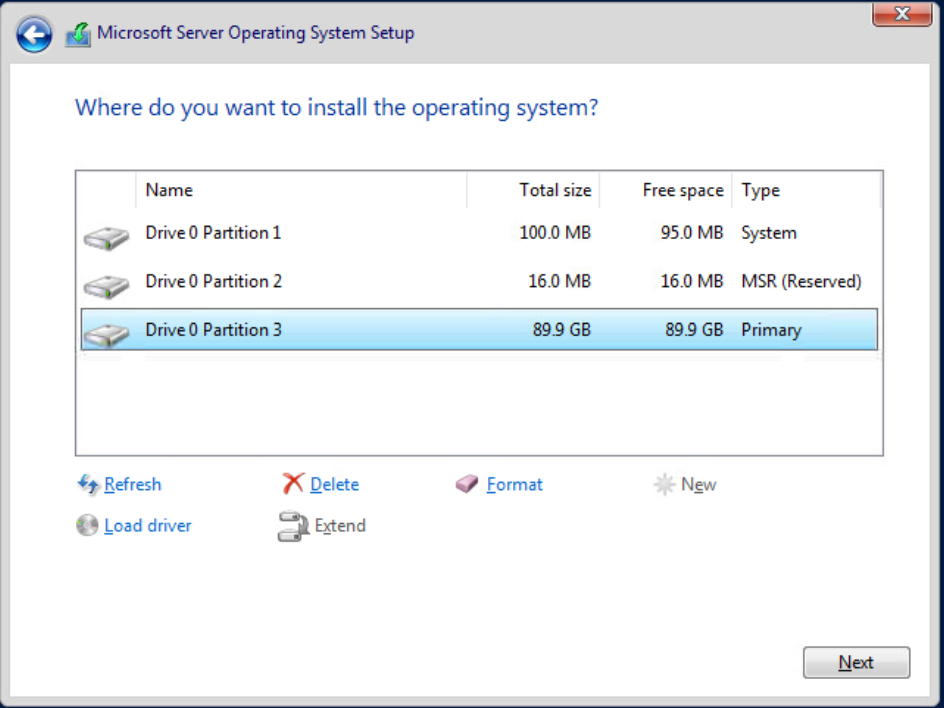Click the New partition star icon

point(664,485)
